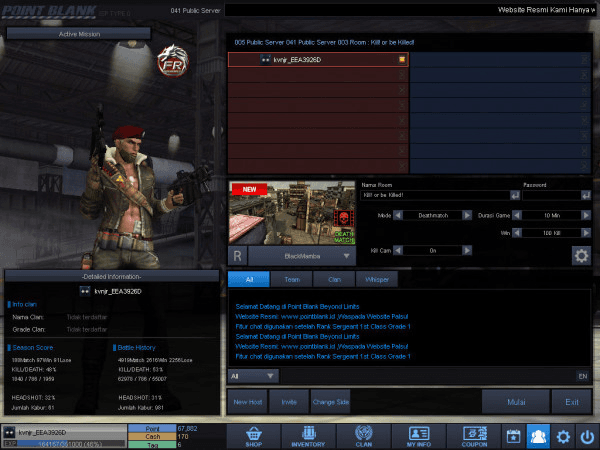Viewport: 600px width, 450px height.
Task: Click the 041 Public Server label
Action: tap(196, 11)
